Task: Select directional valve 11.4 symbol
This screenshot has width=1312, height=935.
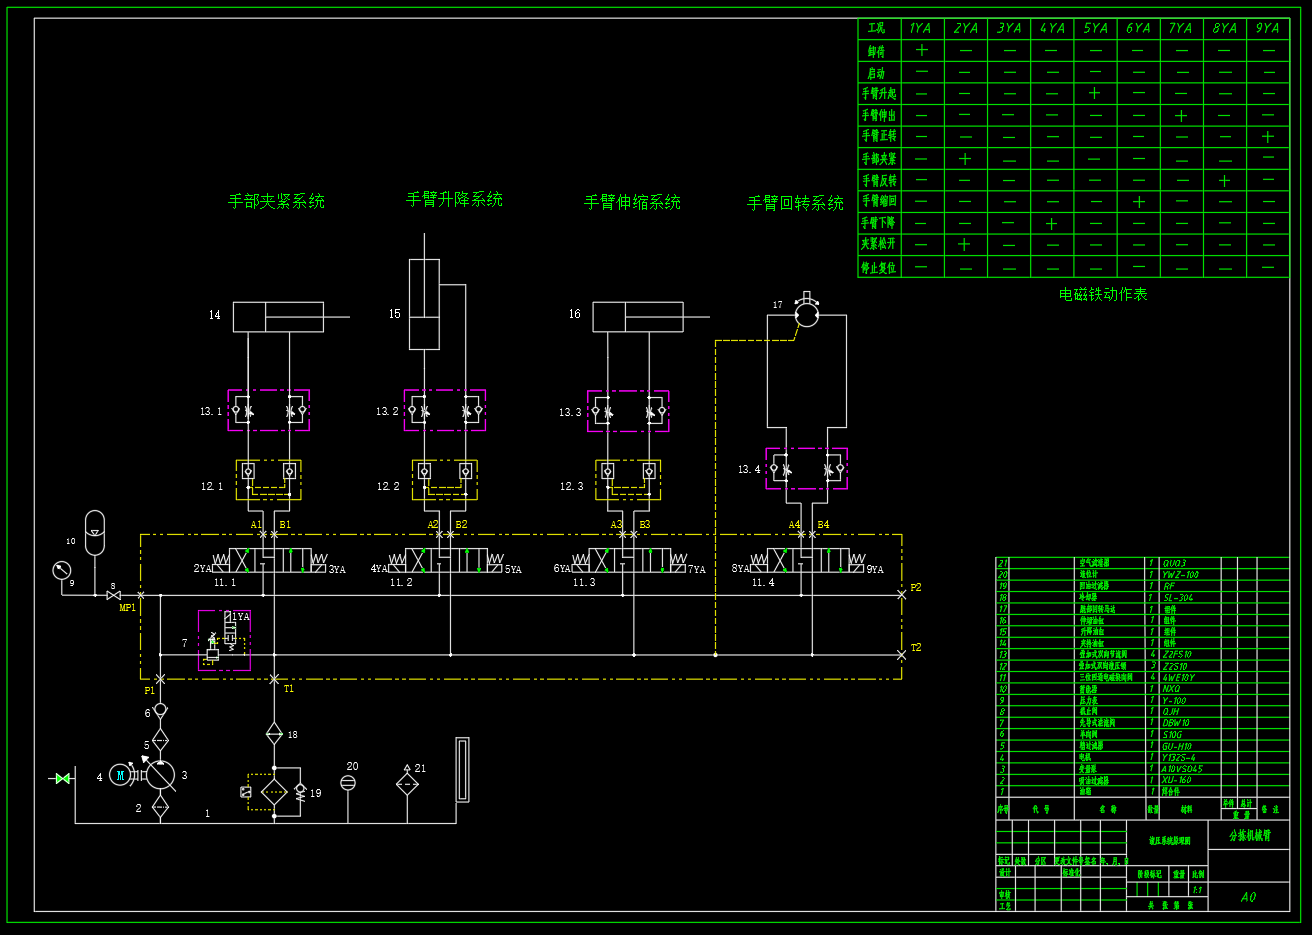Action: click(807, 560)
